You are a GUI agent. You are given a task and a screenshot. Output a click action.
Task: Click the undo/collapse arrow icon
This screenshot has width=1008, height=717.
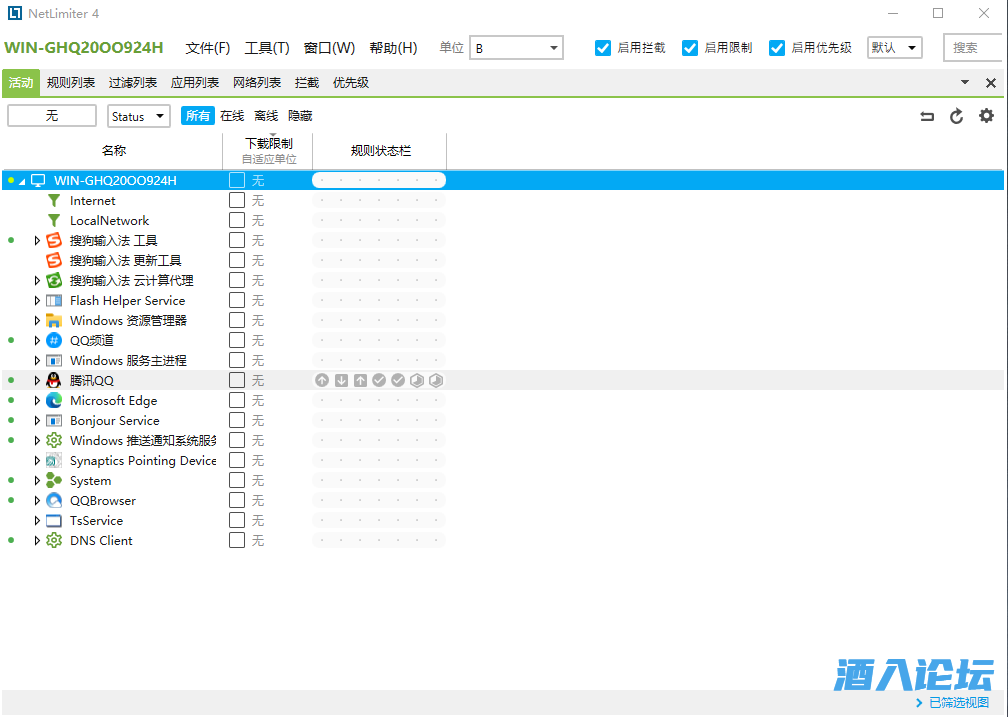click(927, 116)
